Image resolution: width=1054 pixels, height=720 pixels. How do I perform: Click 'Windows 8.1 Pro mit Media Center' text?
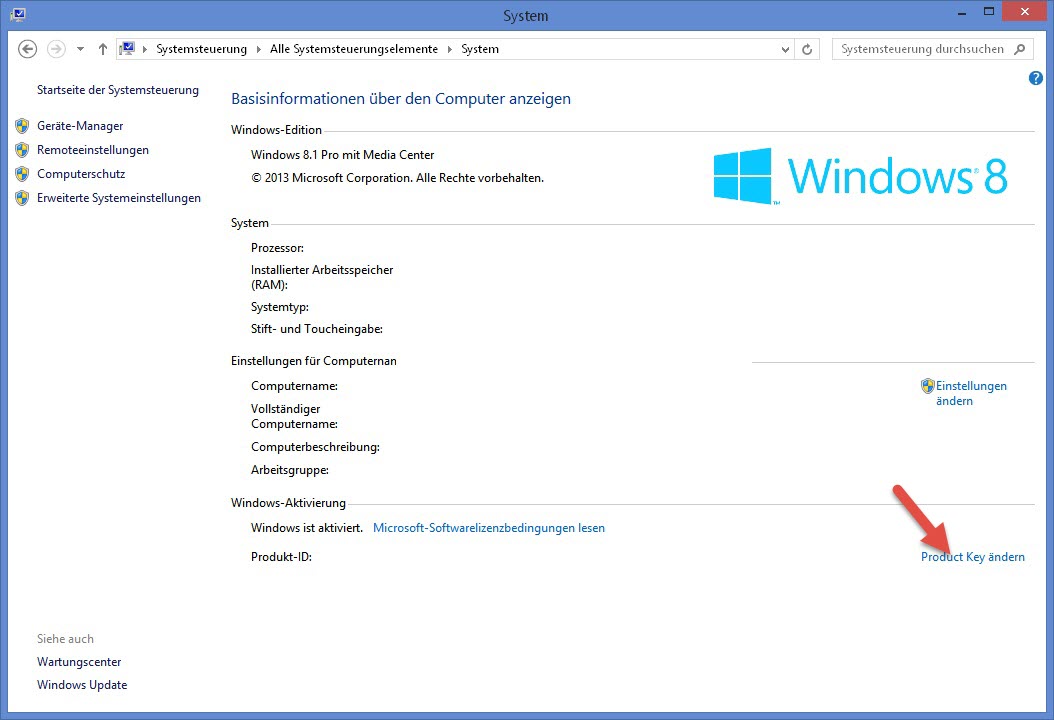[342, 155]
